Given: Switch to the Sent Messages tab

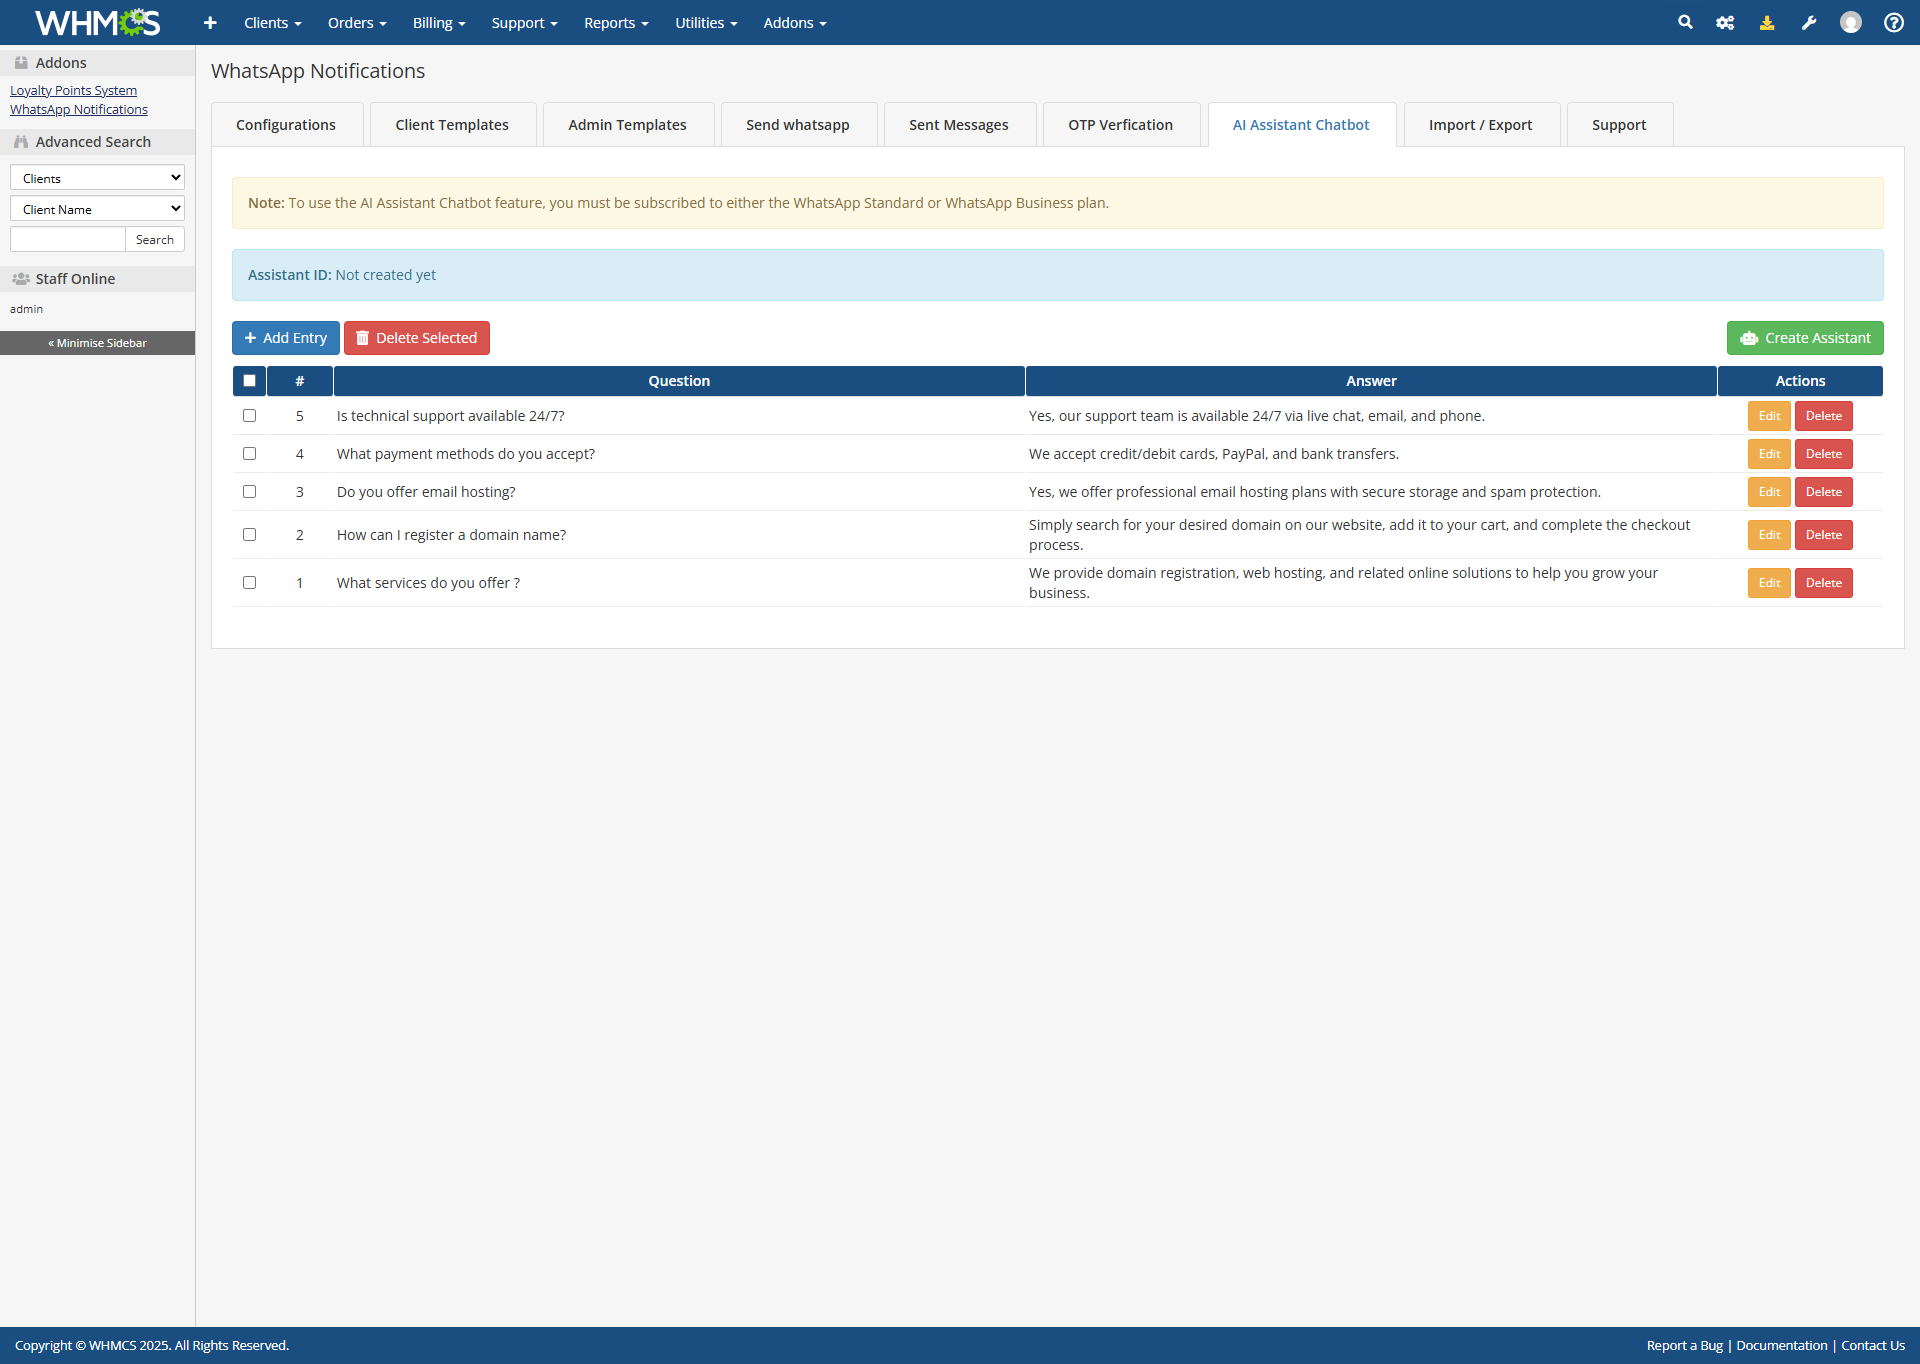Looking at the screenshot, I should (958, 125).
